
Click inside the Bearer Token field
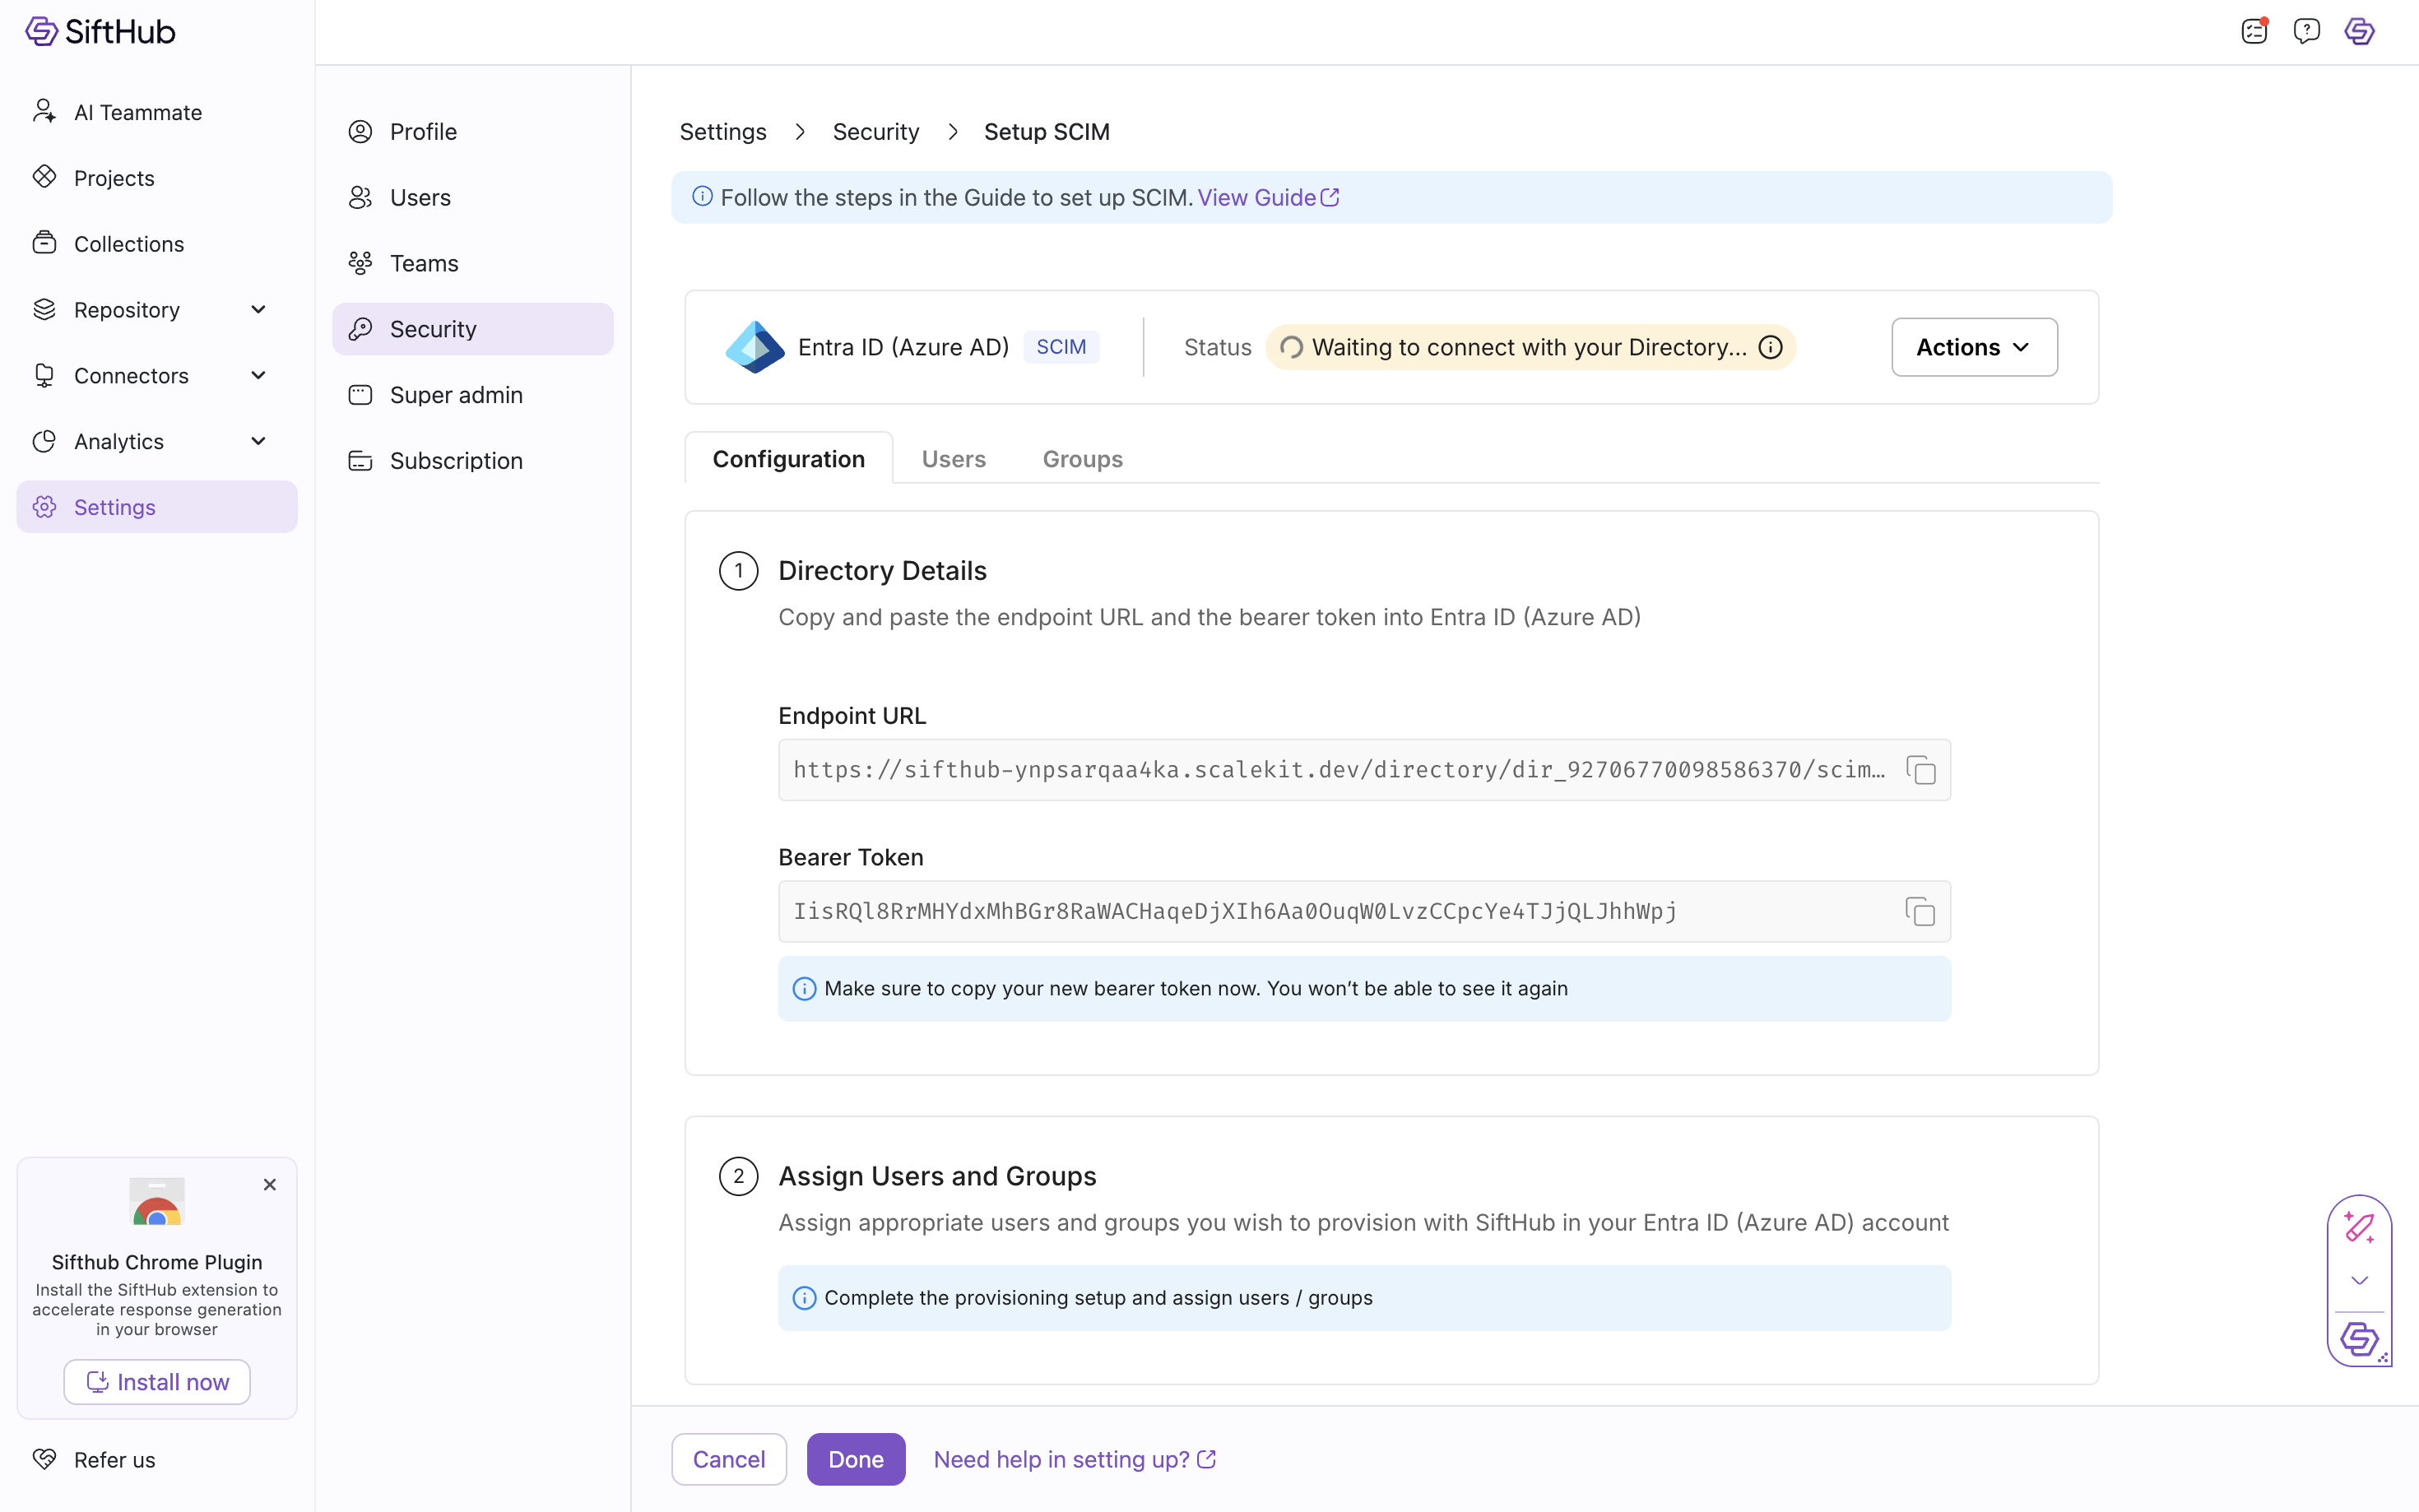tap(1300, 911)
